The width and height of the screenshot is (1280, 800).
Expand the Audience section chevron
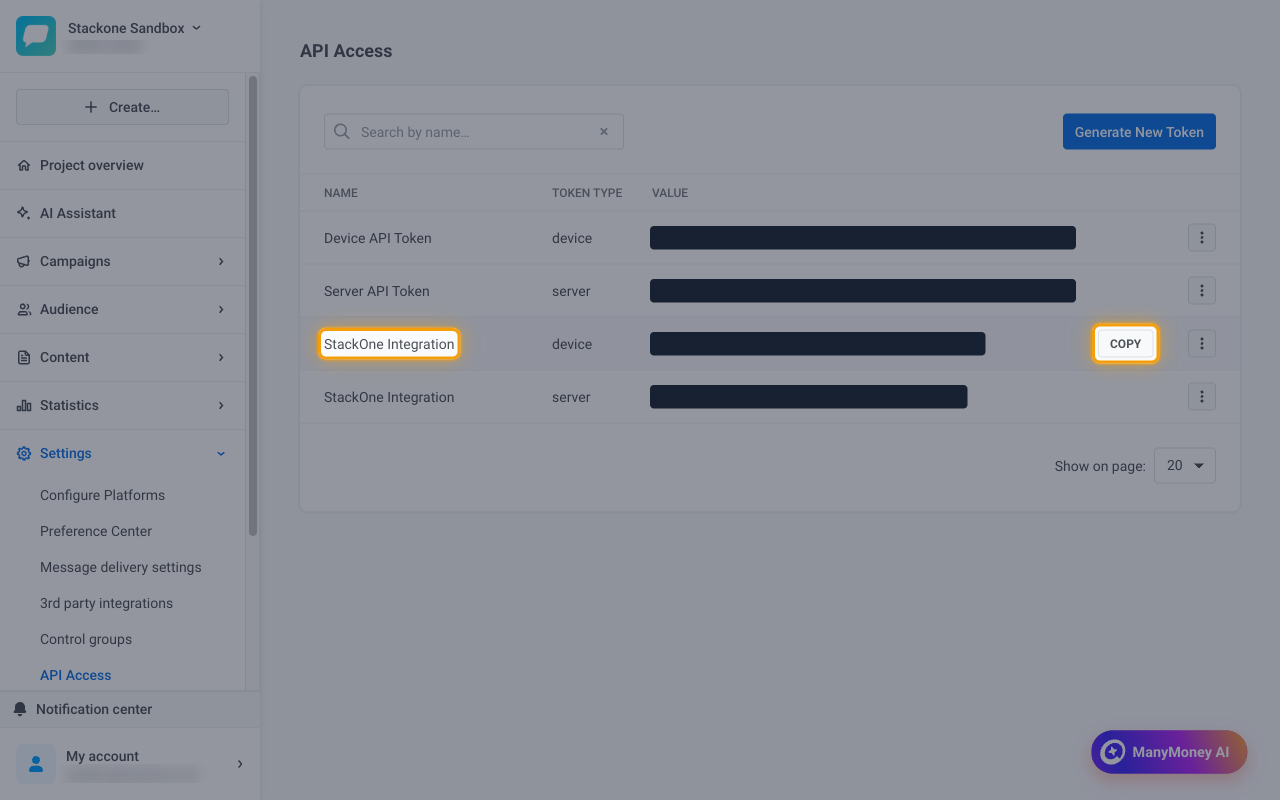[221, 309]
